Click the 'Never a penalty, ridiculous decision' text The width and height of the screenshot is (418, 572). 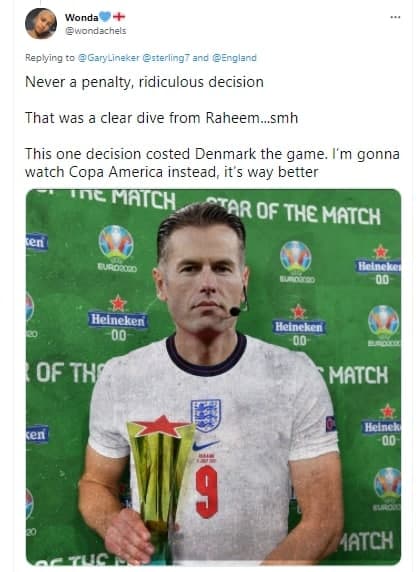click(x=144, y=82)
